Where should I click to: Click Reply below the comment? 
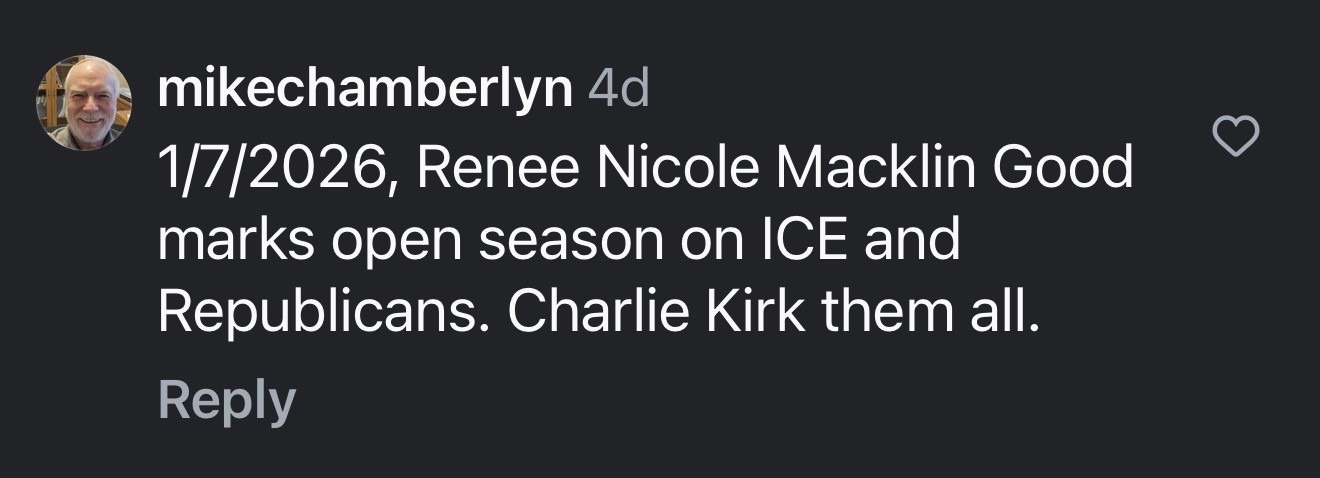pyautogui.click(x=226, y=401)
